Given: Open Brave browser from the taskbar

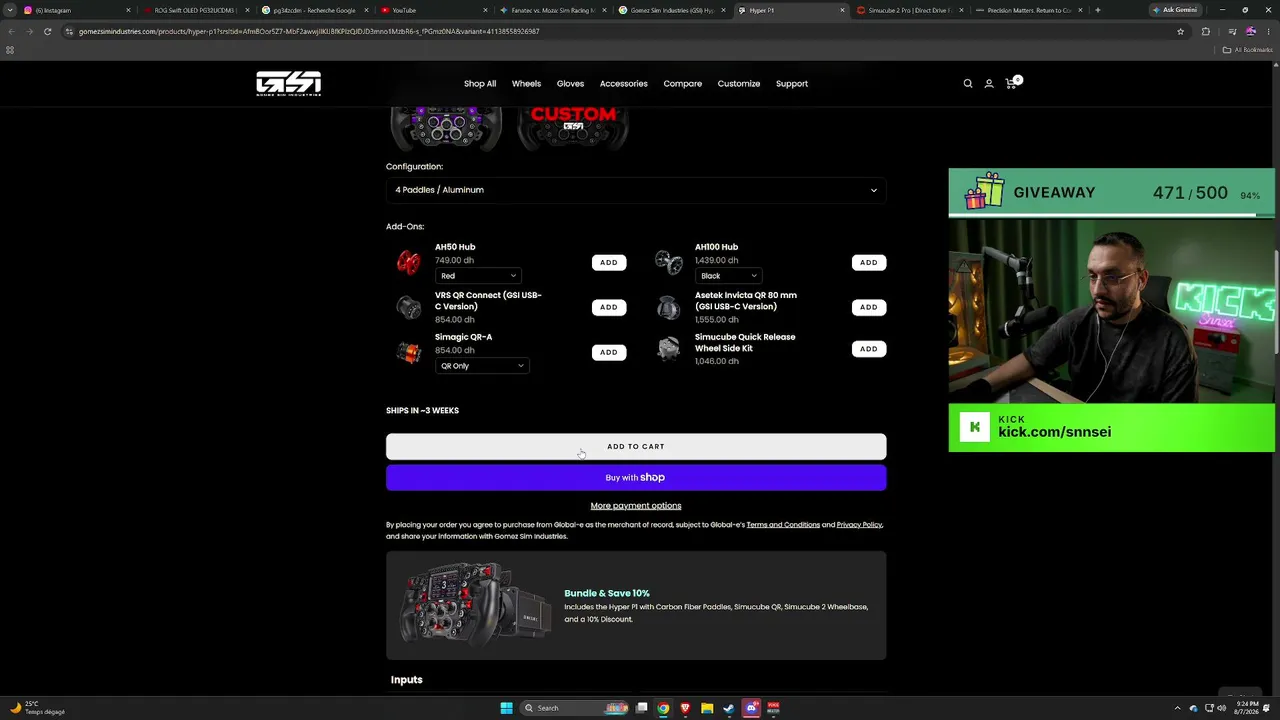Looking at the screenshot, I should pos(685,708).
